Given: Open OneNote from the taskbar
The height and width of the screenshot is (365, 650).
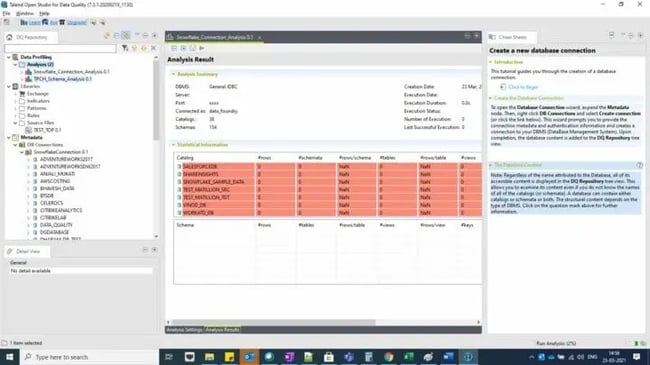Looking at the screenshot, I should (289, 357).
